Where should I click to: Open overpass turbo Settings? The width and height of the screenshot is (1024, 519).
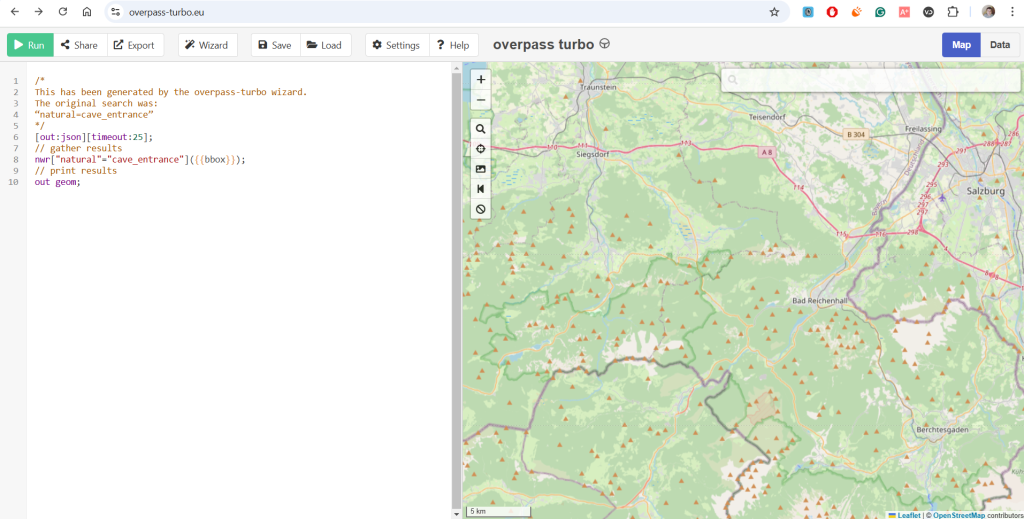pos(396,45)
